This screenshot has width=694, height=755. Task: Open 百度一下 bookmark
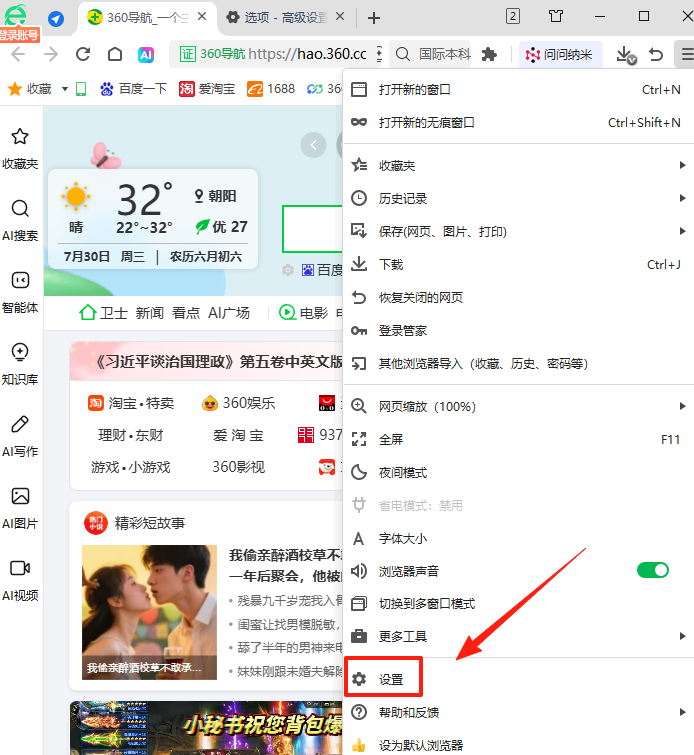133,89
